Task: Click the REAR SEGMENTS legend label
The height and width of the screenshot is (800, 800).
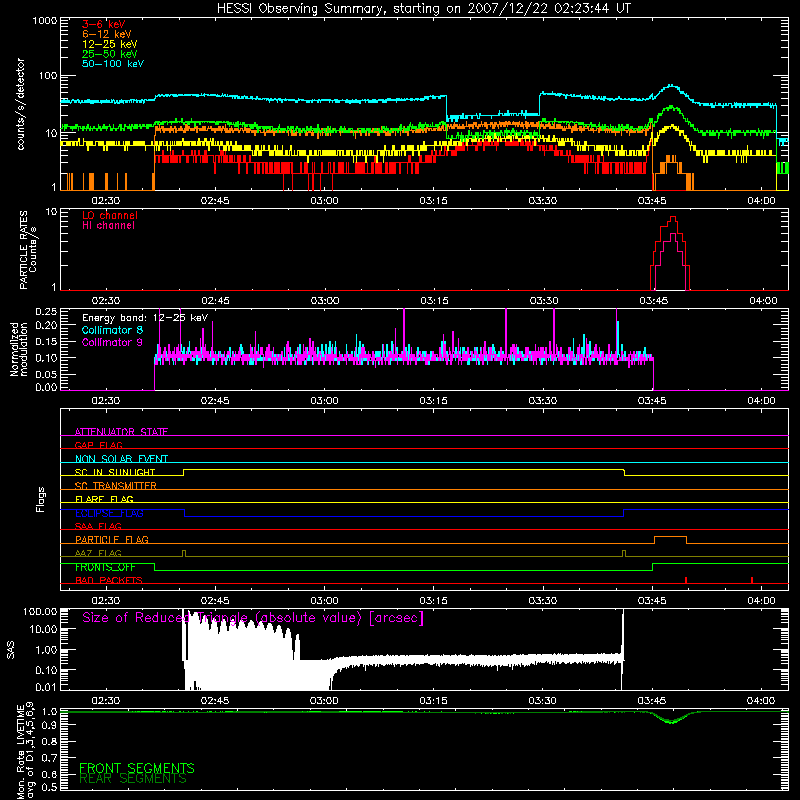Action: [133, 778]
